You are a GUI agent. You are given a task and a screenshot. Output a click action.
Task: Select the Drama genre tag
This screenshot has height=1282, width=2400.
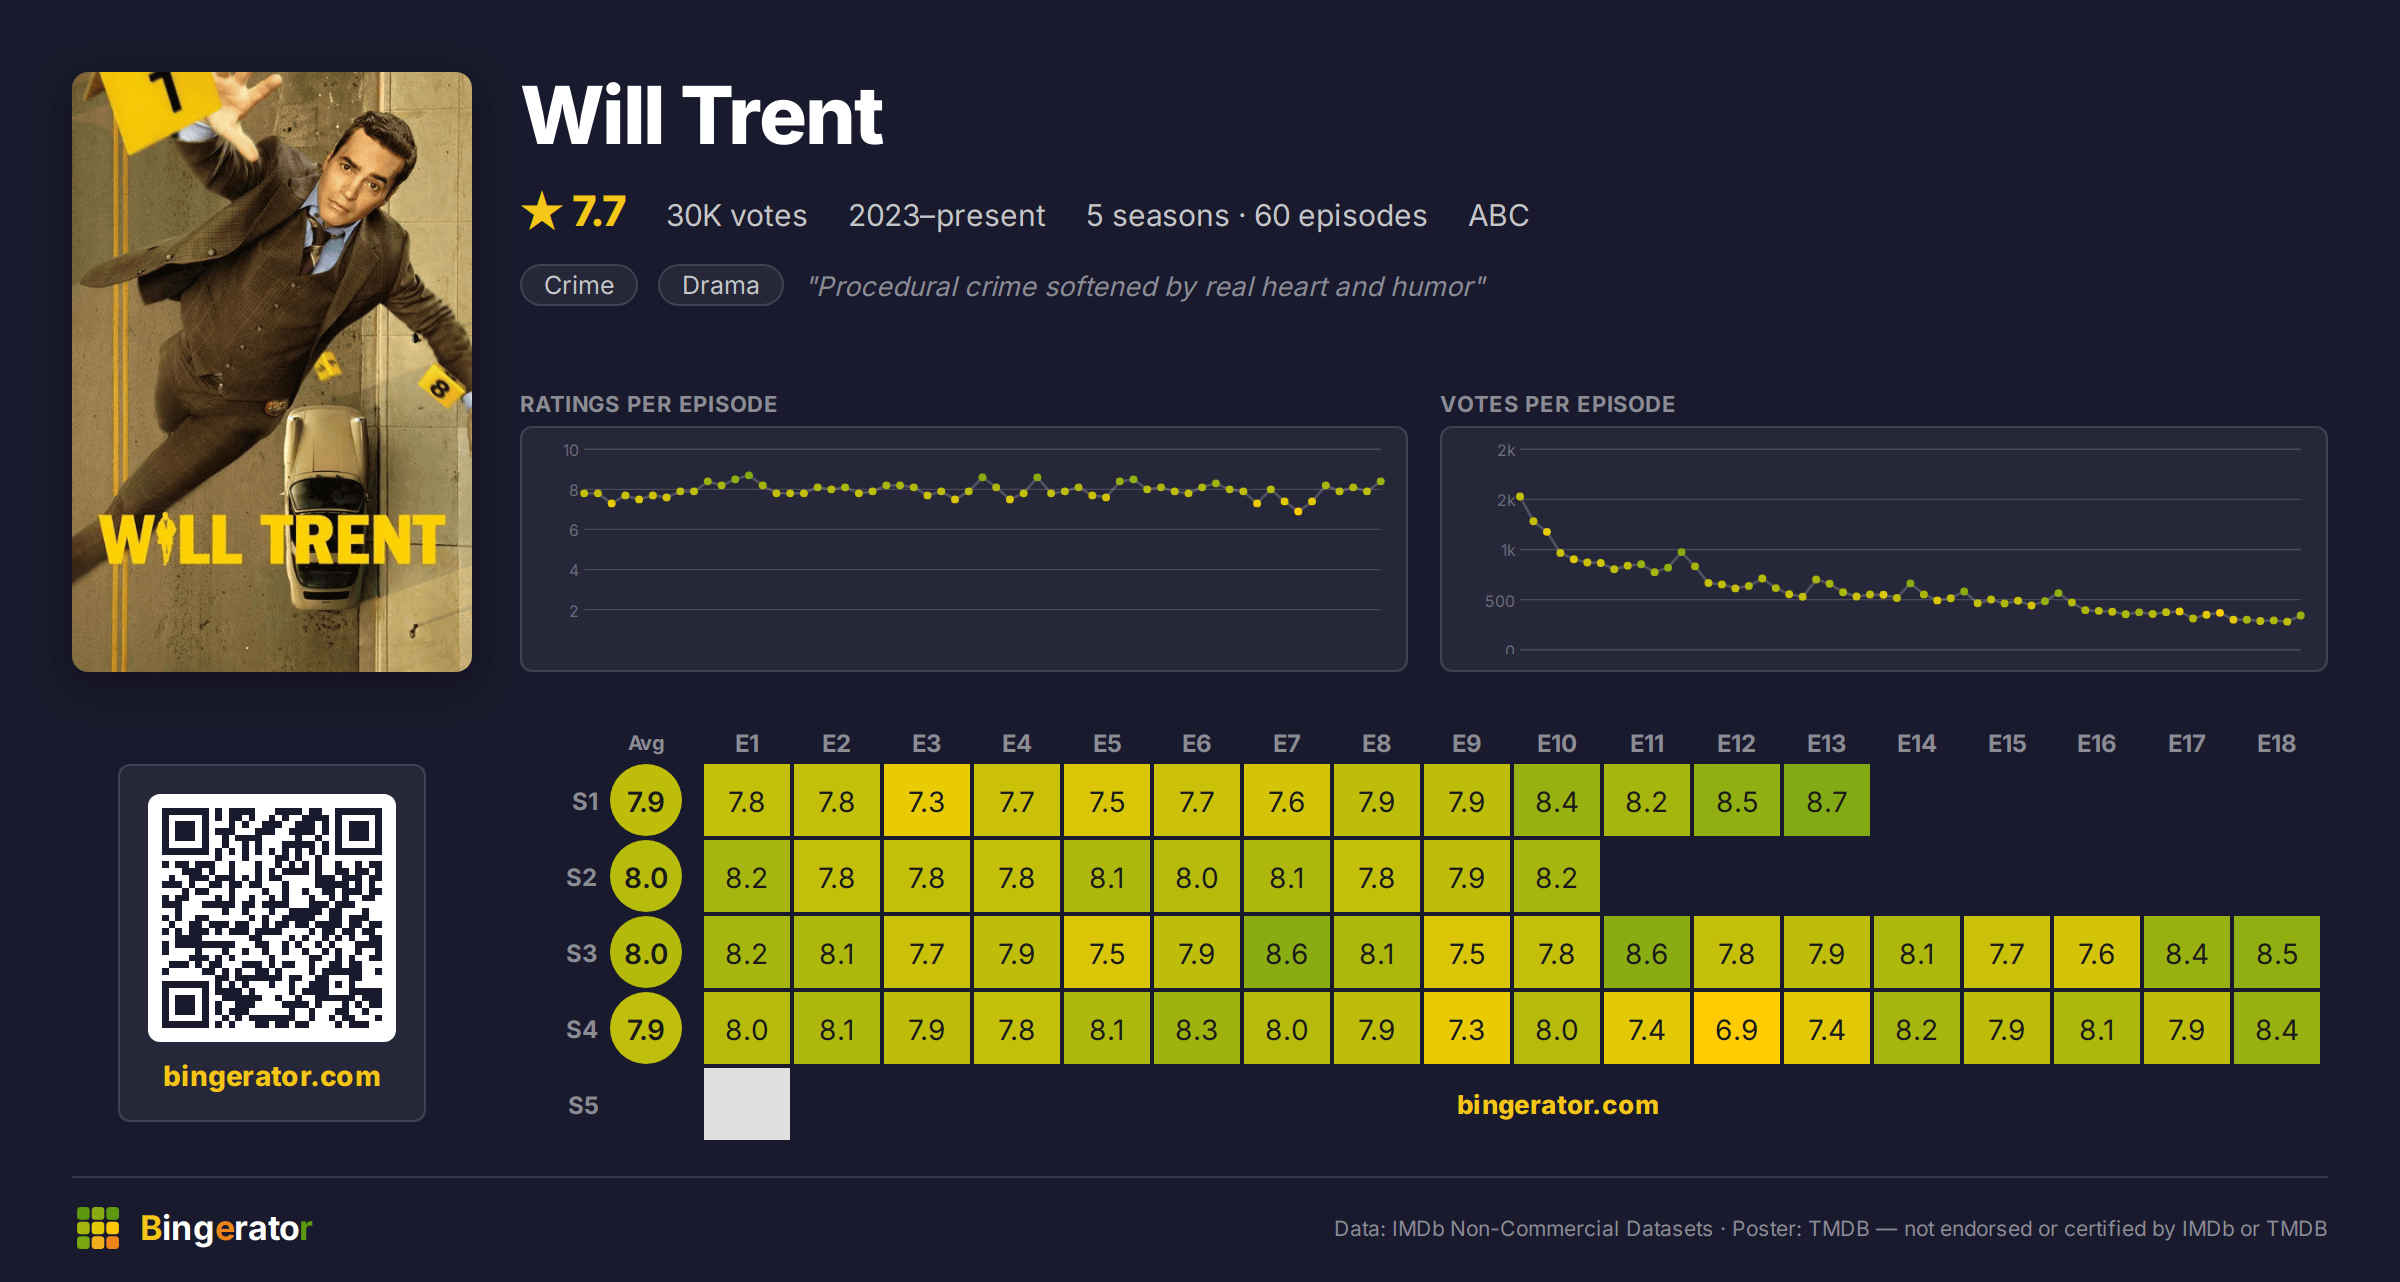720,285
